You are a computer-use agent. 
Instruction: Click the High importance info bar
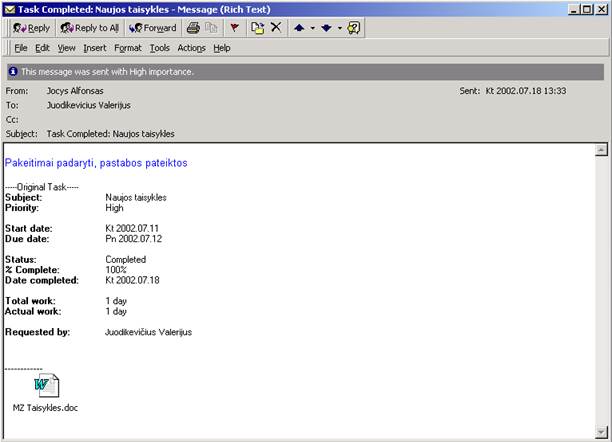pyautogui.click(x=305, y=72)
